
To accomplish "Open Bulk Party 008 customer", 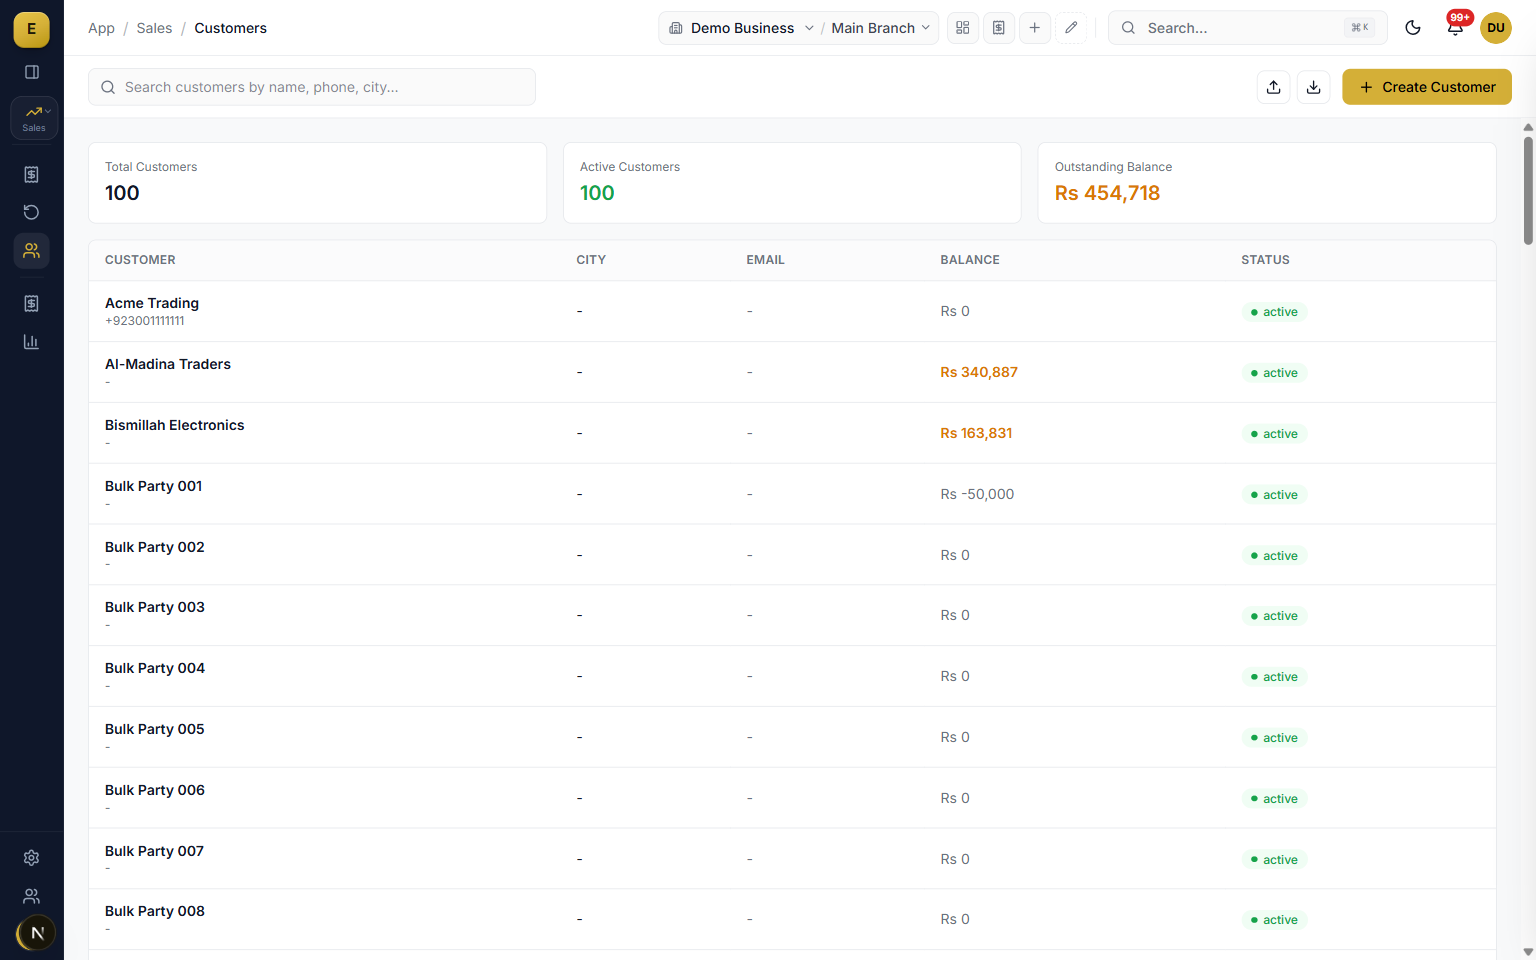I will coord(792,919).
